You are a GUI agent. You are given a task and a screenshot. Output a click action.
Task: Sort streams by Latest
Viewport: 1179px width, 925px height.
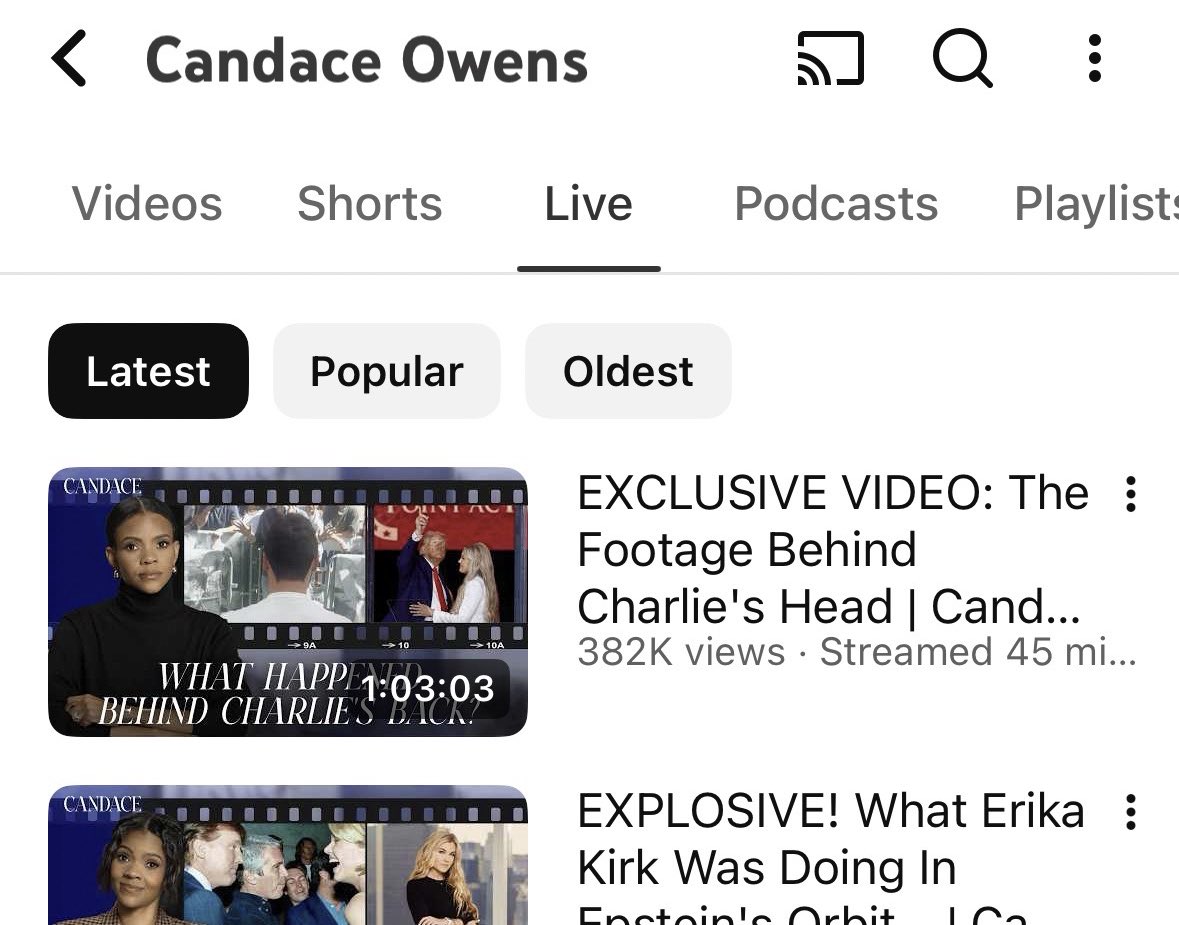148,371
